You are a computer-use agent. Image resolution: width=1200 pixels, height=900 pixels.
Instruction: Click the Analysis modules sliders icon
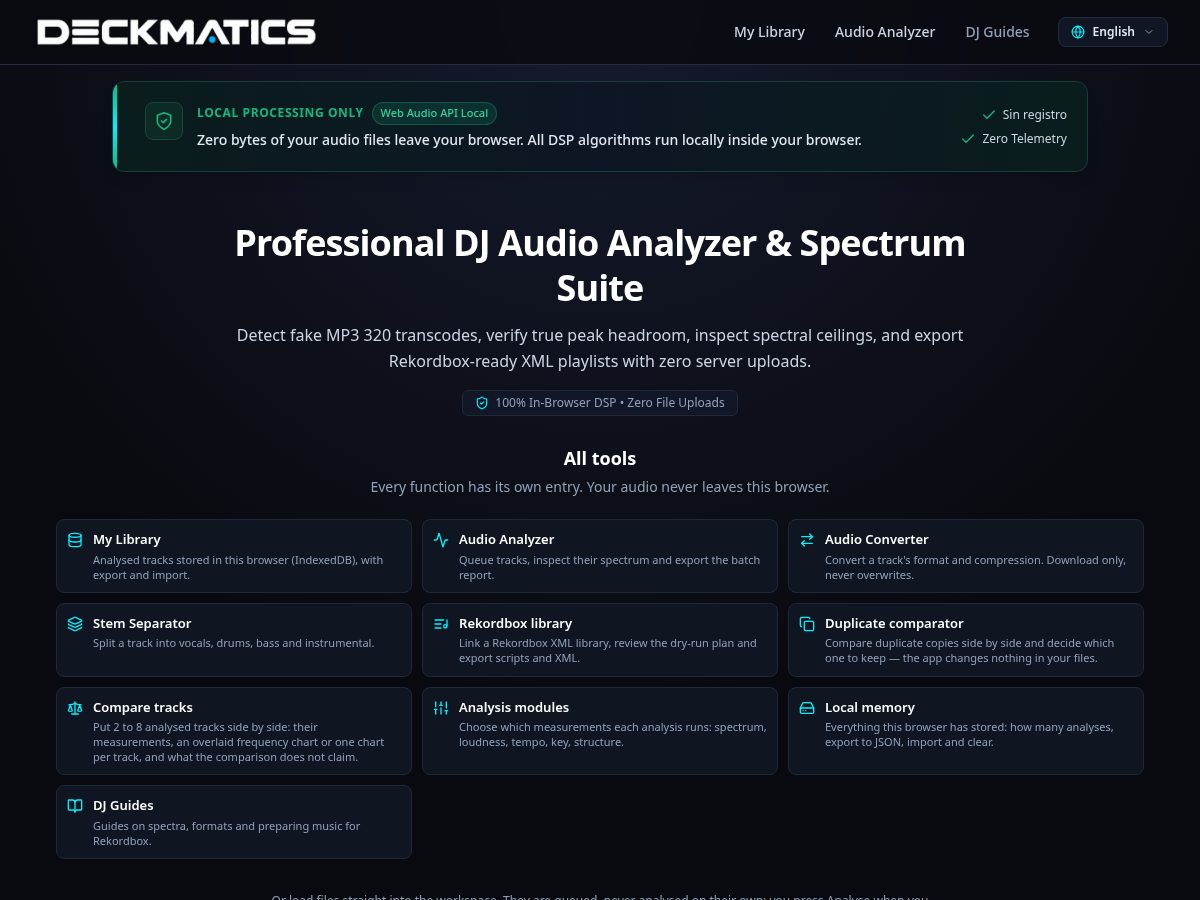[441, 708]
